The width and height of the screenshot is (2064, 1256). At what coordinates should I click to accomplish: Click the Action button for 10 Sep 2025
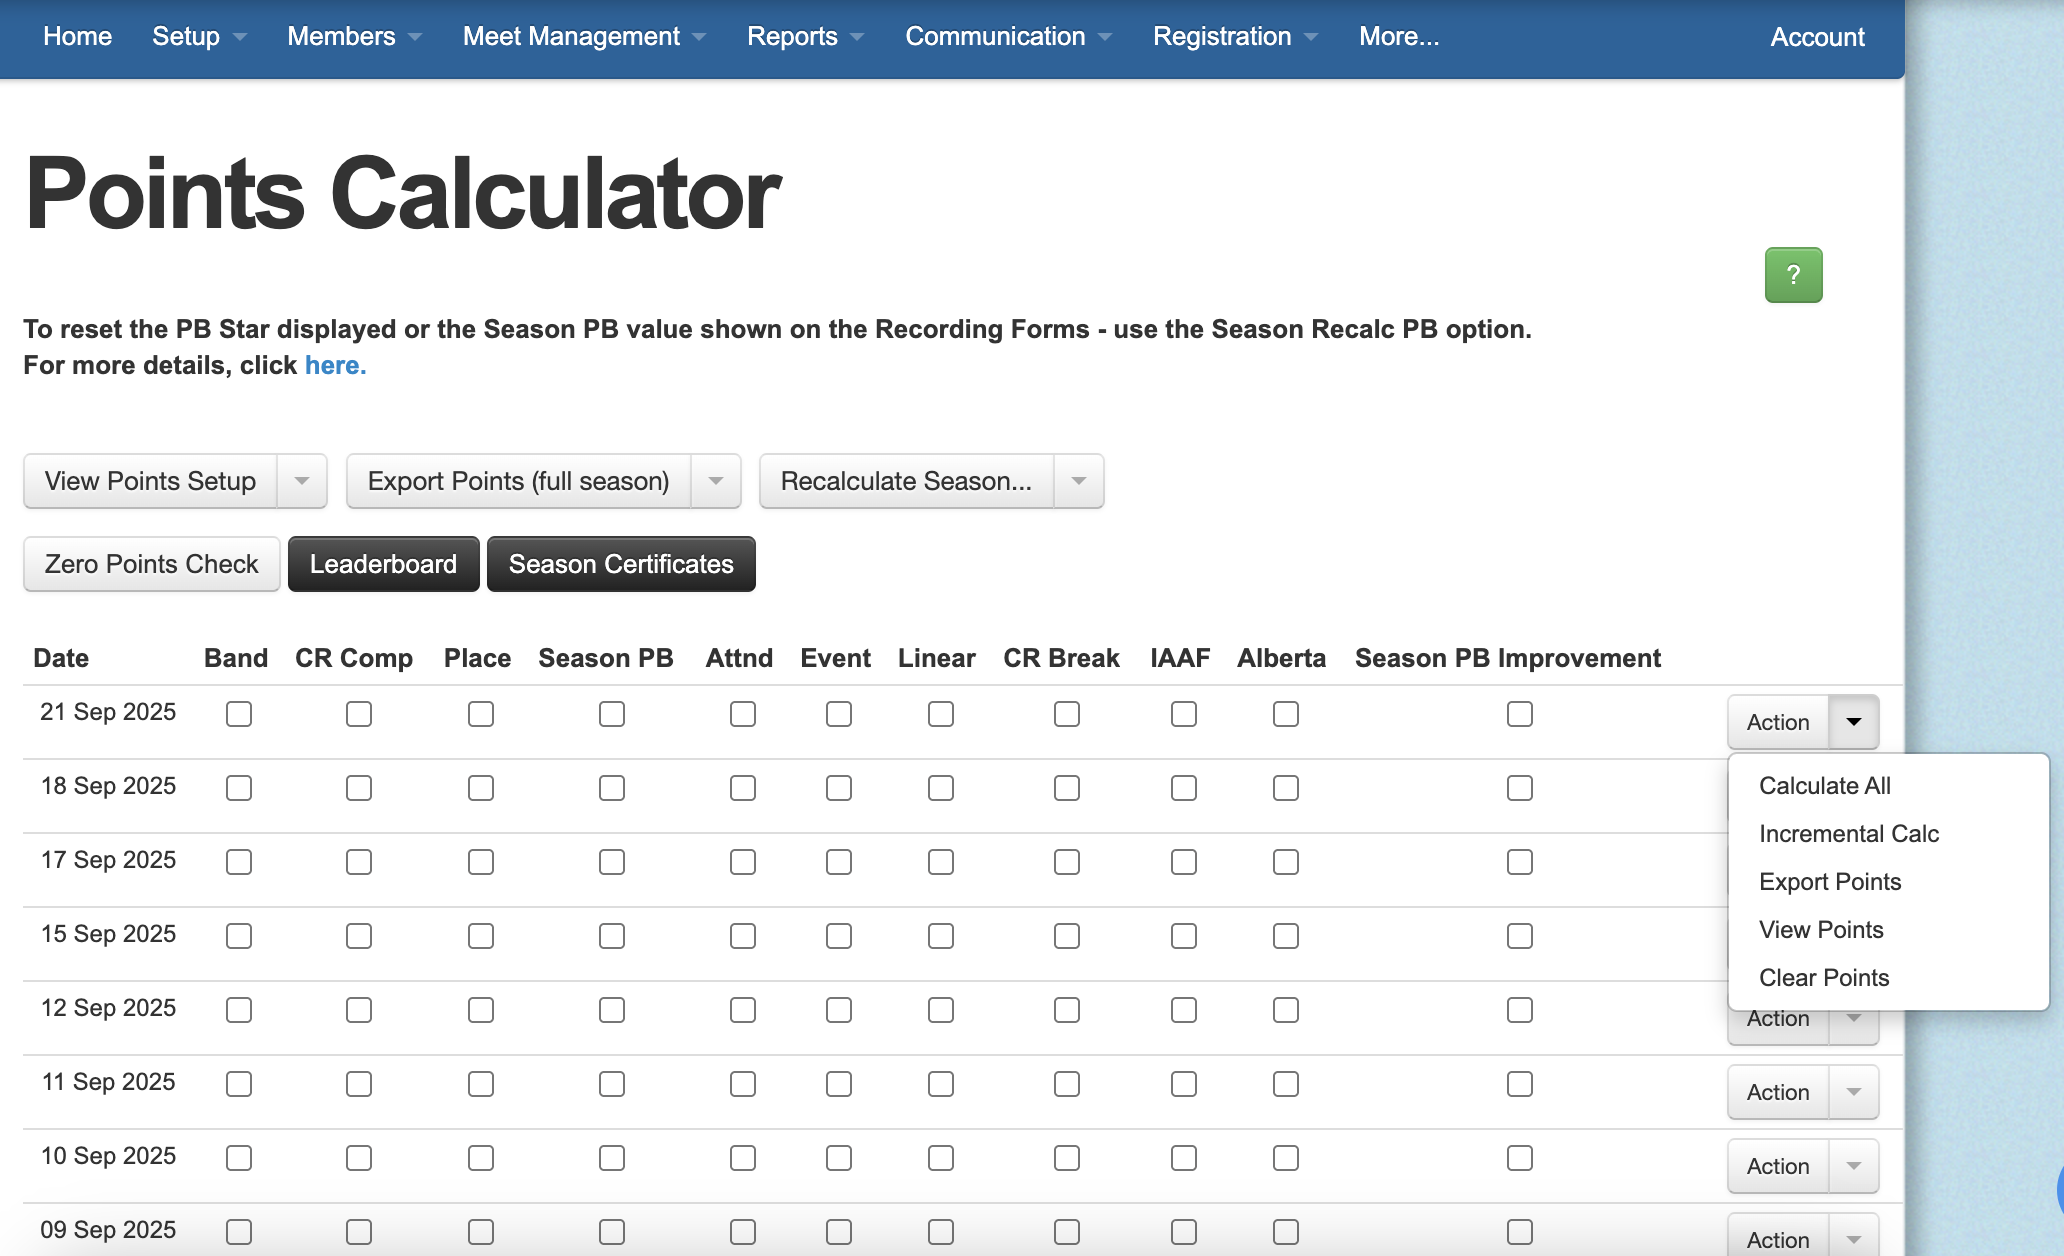click(1779, 1166)
